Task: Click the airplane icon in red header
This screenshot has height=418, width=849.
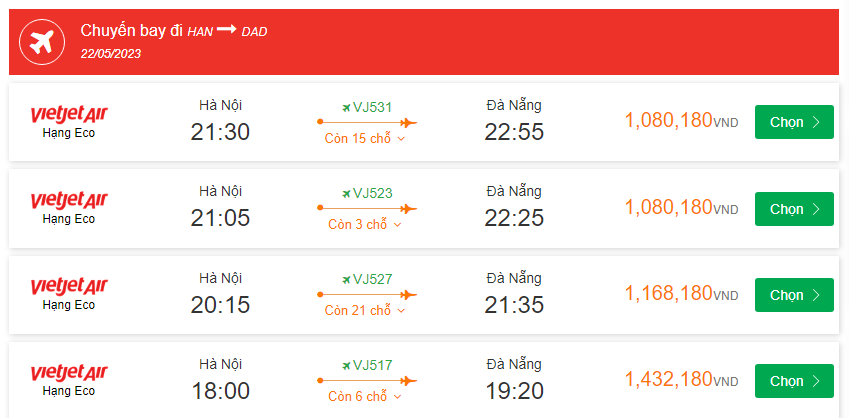Action: 42,42
